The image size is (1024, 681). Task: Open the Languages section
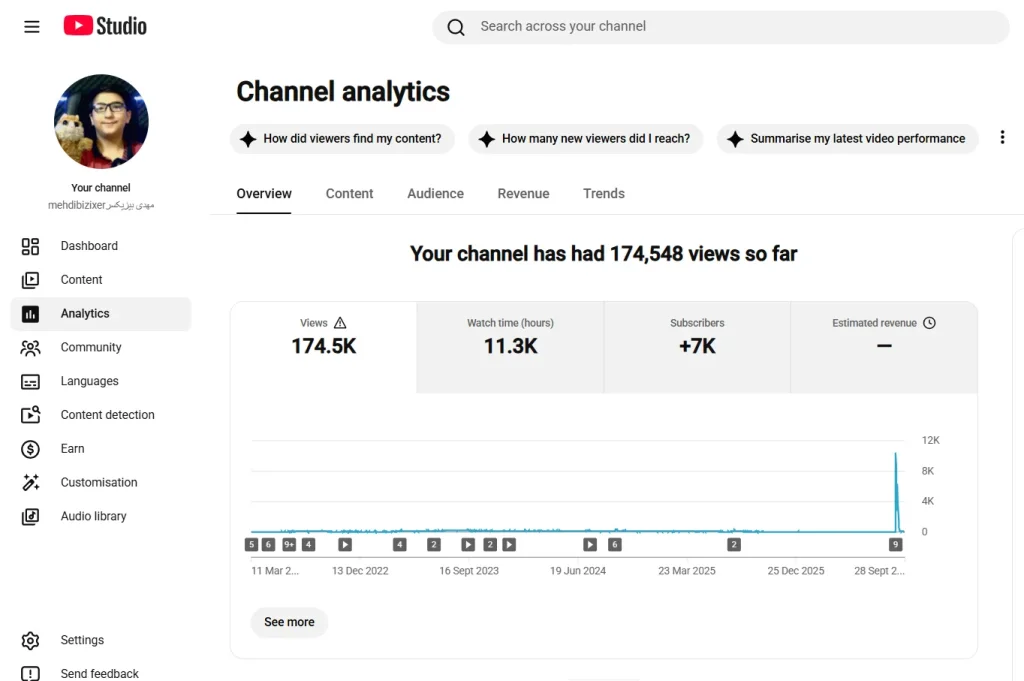[x=101, y=381]
